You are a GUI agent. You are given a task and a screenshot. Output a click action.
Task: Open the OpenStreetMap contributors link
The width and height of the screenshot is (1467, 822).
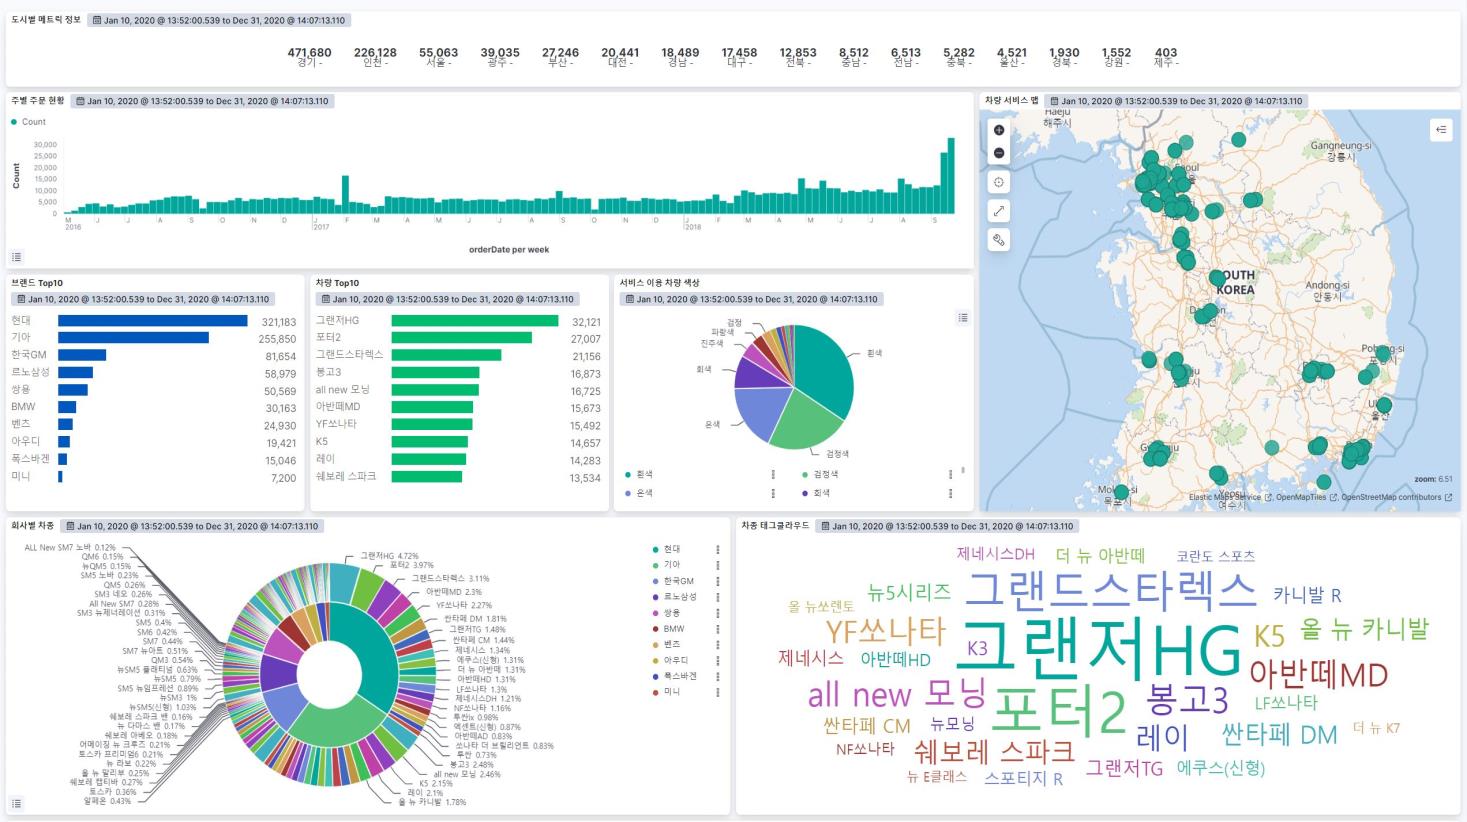tap(1396, 497)
